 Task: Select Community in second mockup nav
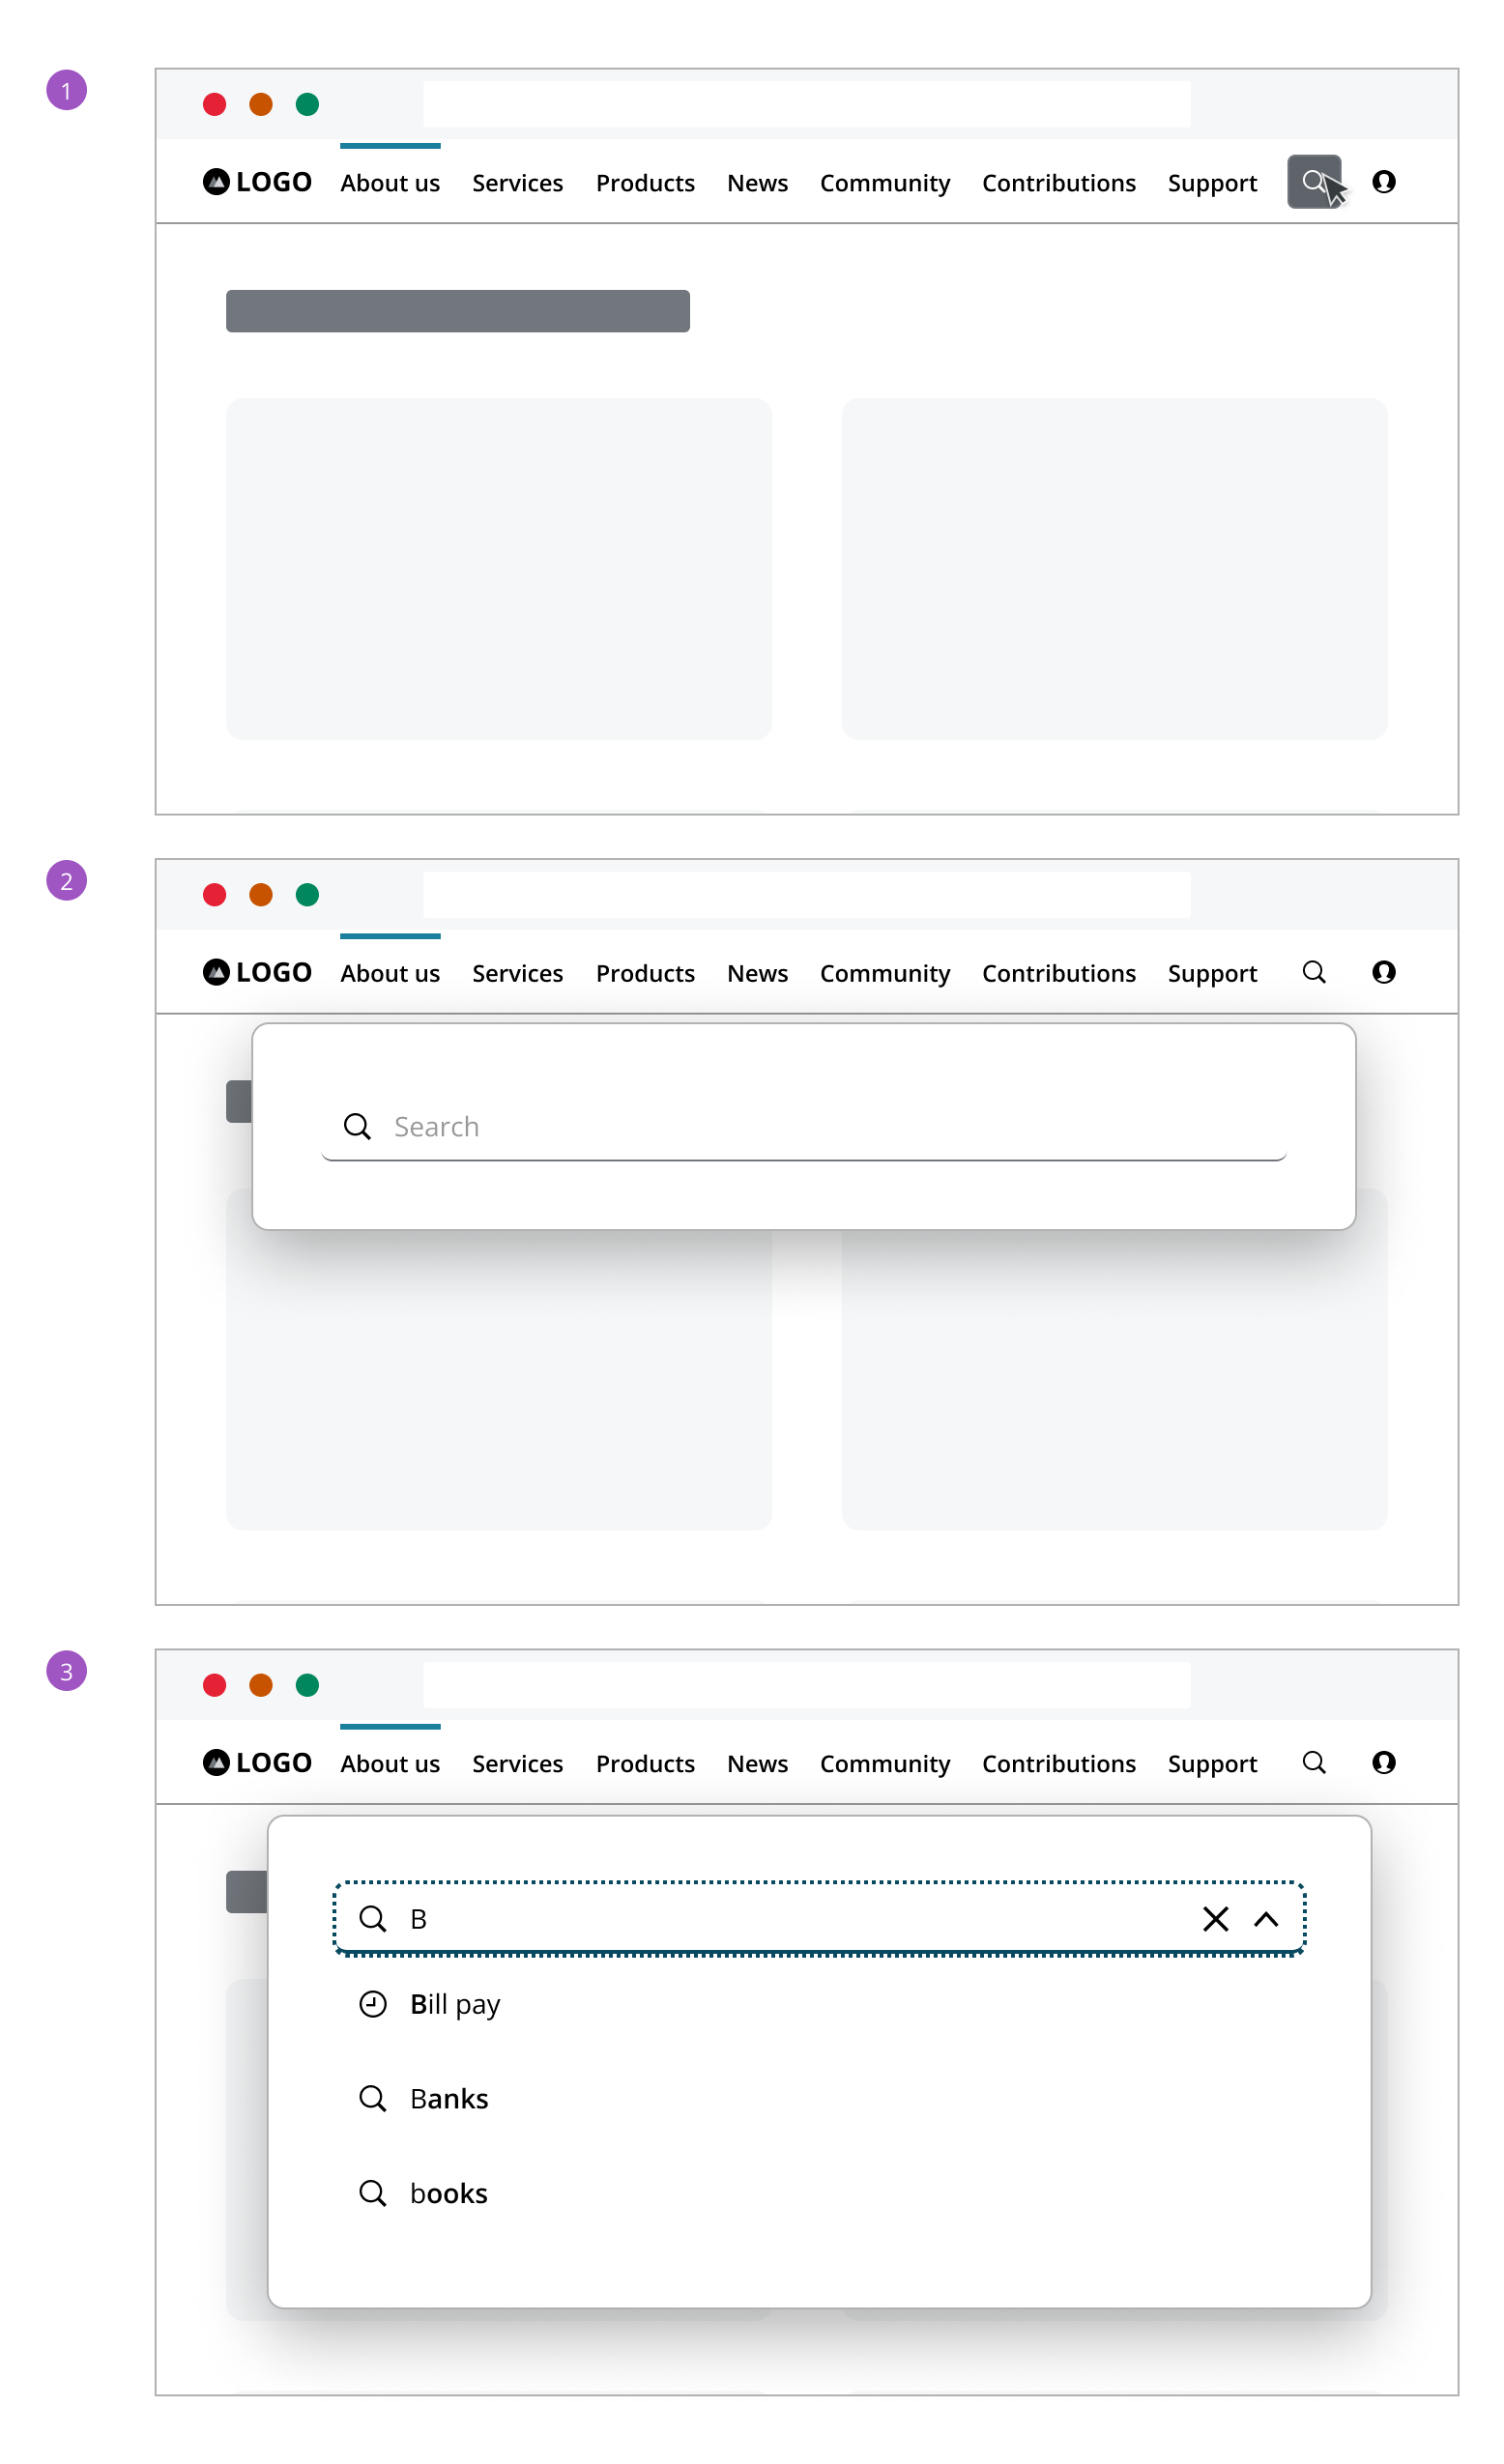tap(884, 973)
